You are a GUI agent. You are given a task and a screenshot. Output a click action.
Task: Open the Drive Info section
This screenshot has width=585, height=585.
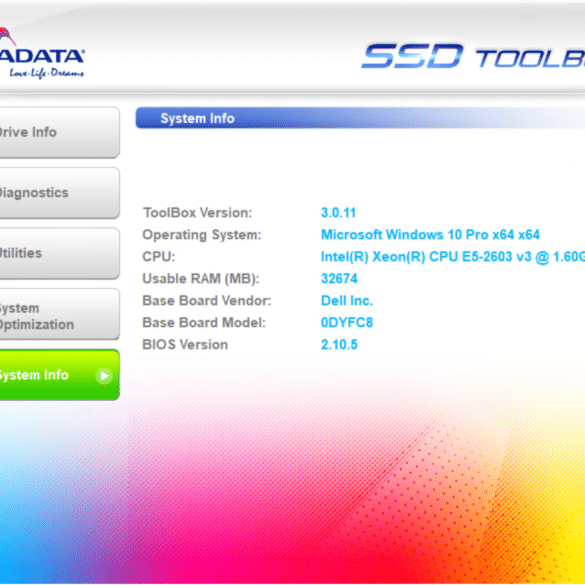(59, 132)
